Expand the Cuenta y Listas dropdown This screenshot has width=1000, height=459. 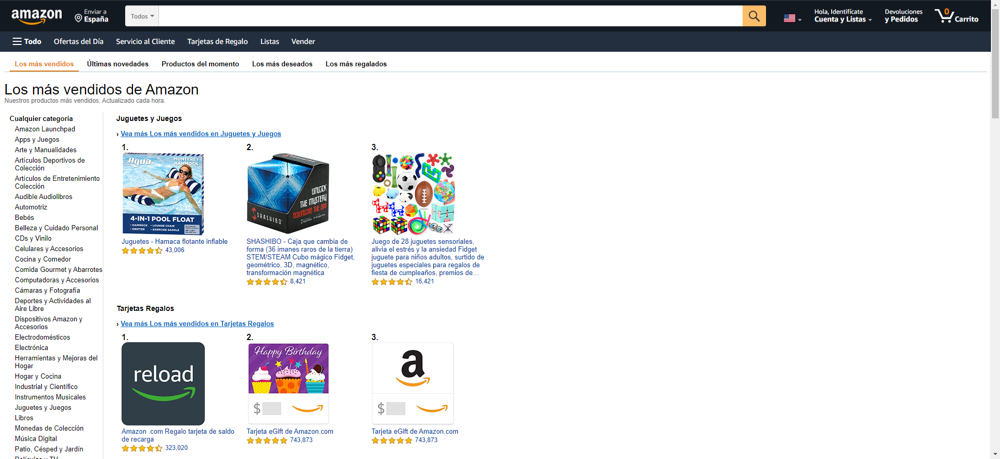842,16
